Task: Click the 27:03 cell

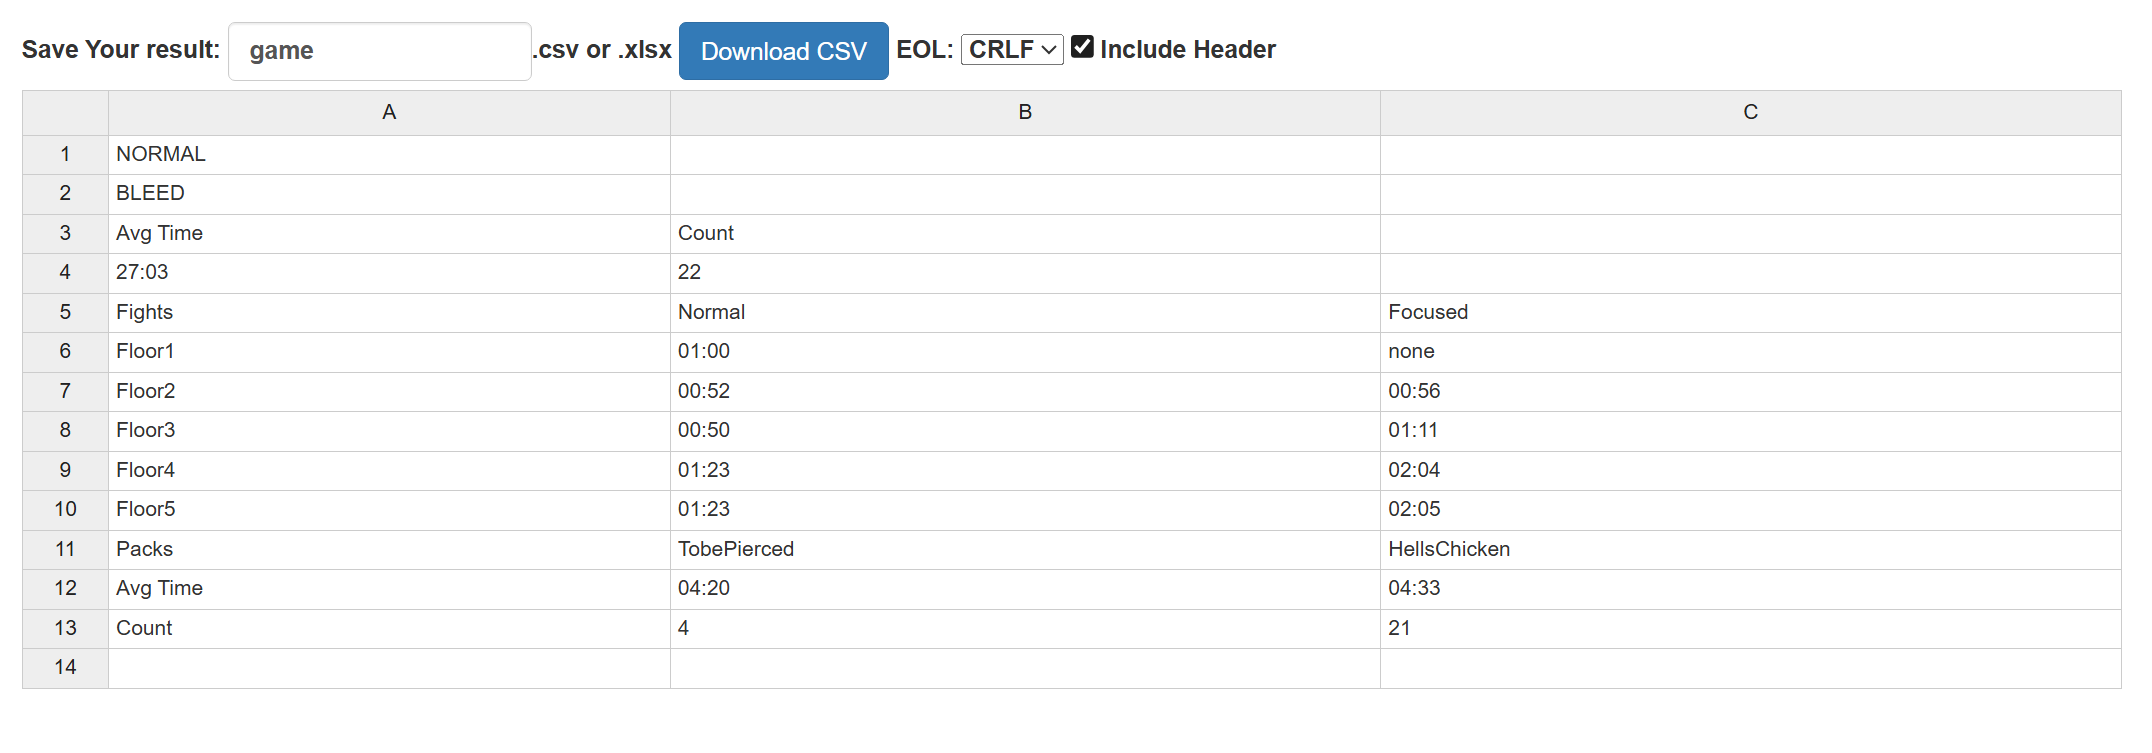Action: (x=389, y=273)
